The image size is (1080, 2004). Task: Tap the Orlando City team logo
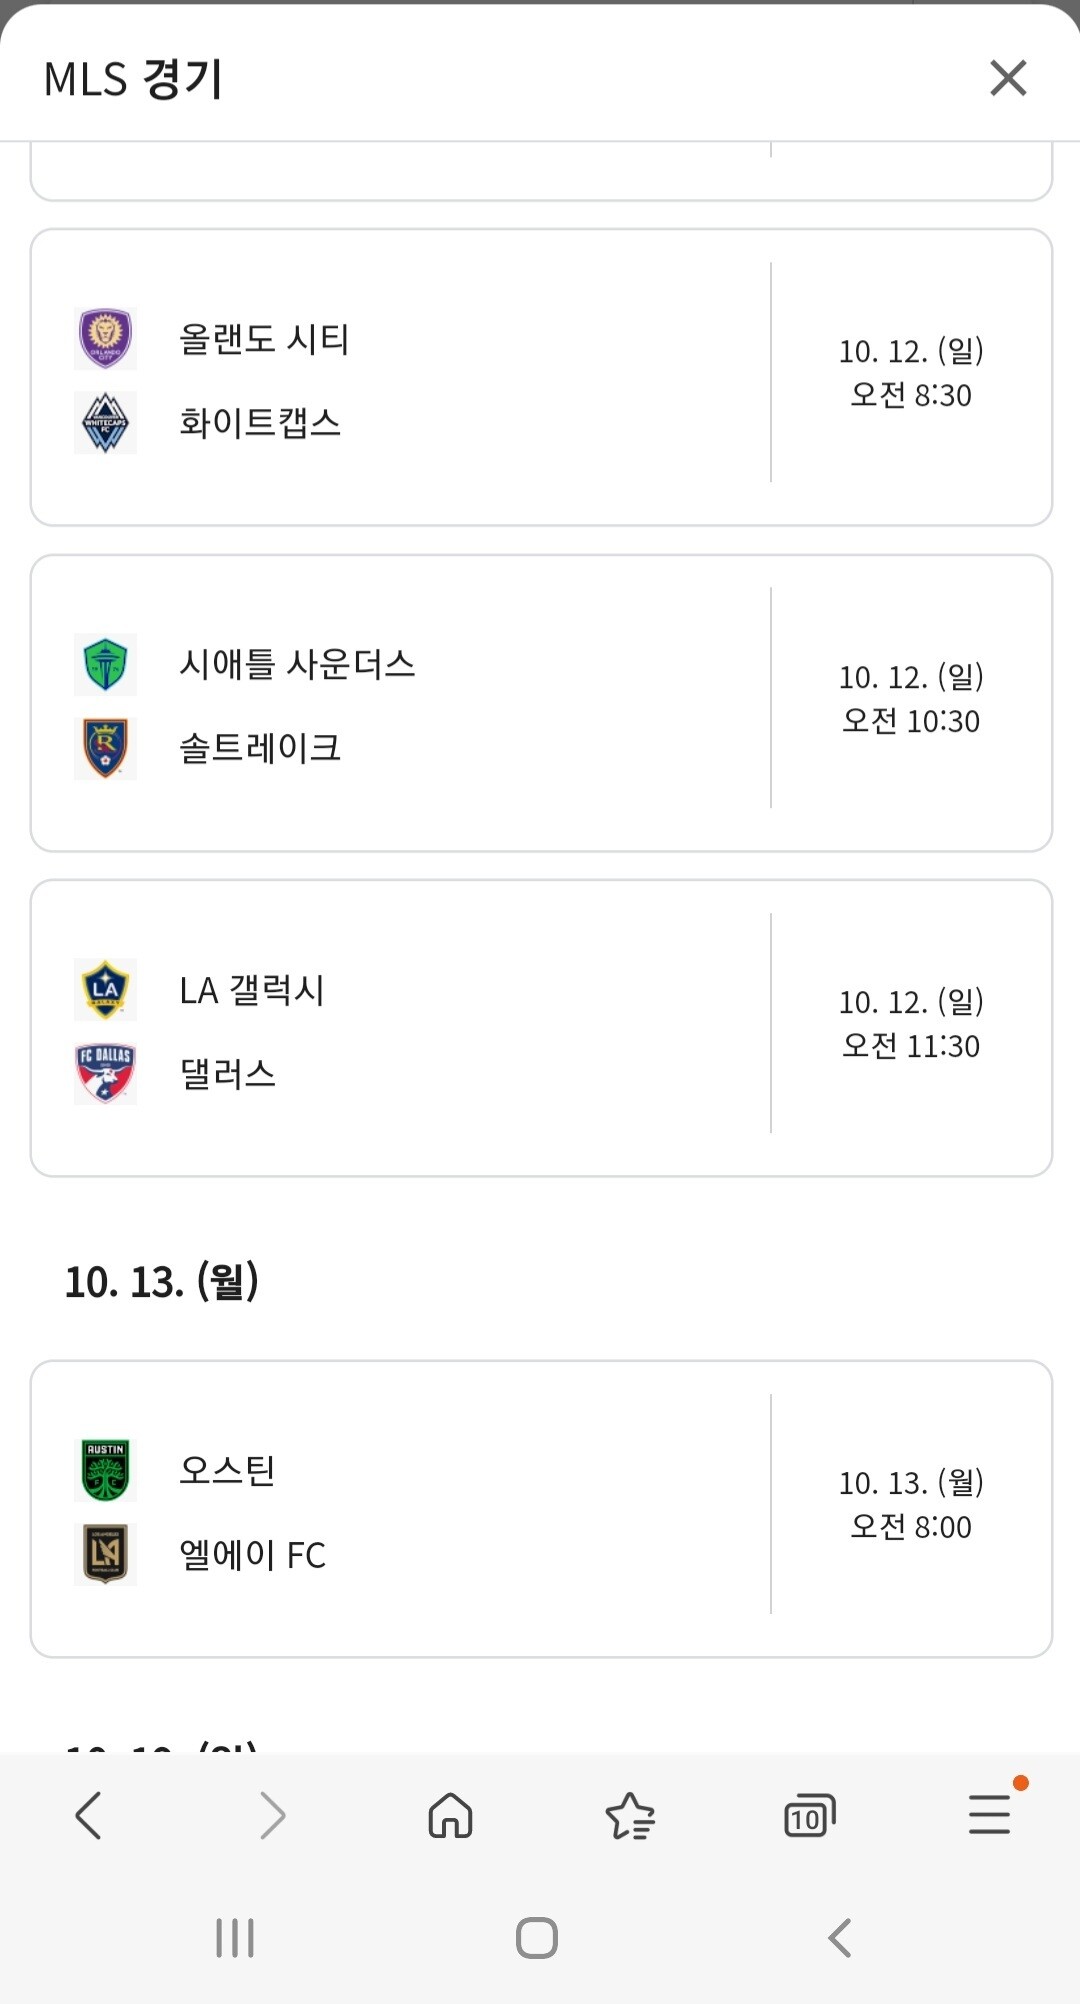pyautogui.click(x=105, y=339)
